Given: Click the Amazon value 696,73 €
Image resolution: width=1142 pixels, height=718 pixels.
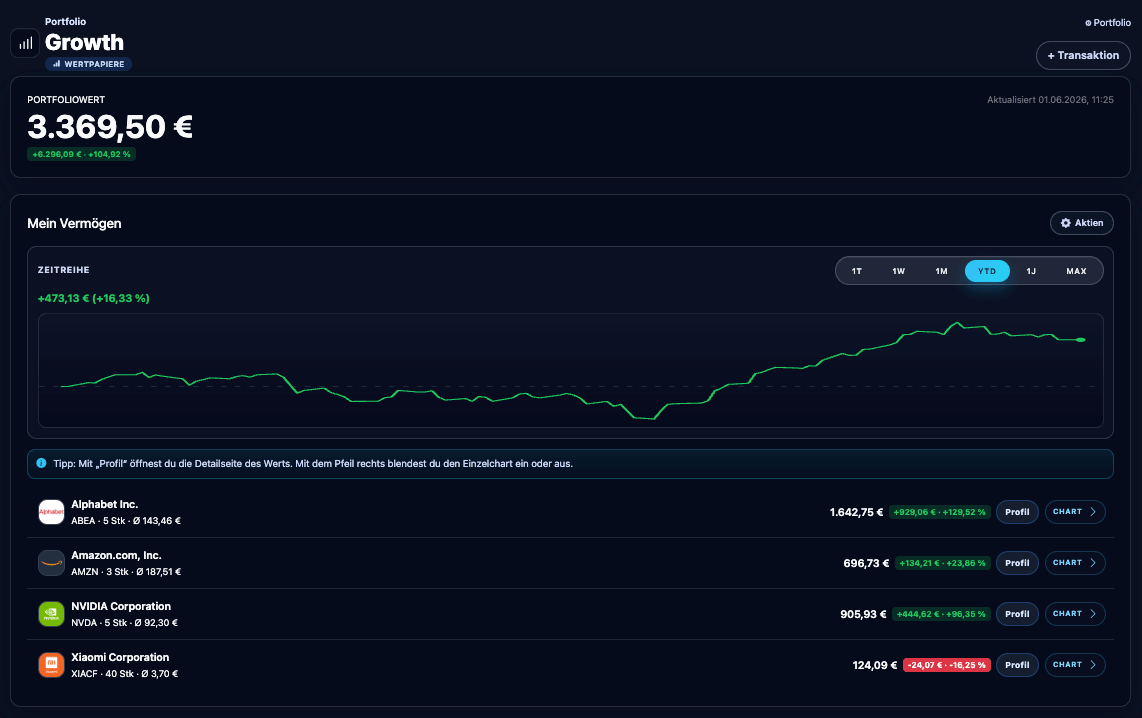Looking at the screenshot, I should click(x=866, y=563).
